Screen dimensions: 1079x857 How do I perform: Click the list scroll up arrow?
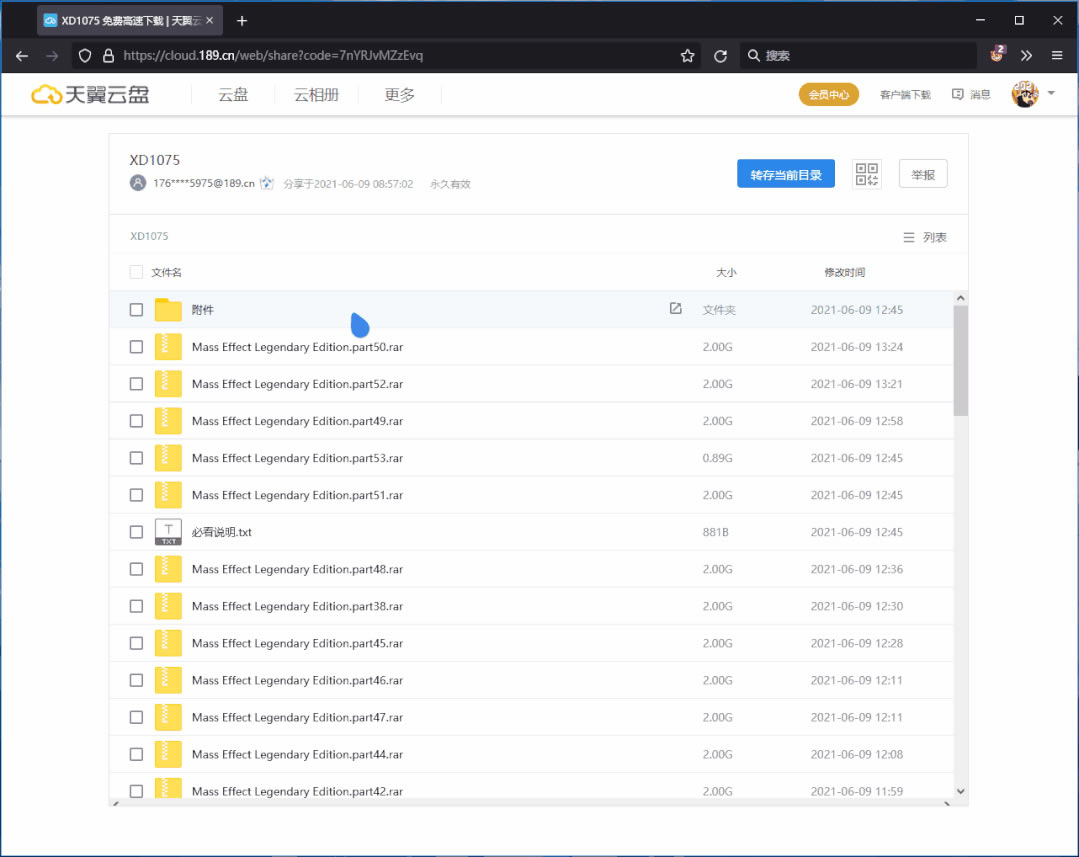[961, 298]
